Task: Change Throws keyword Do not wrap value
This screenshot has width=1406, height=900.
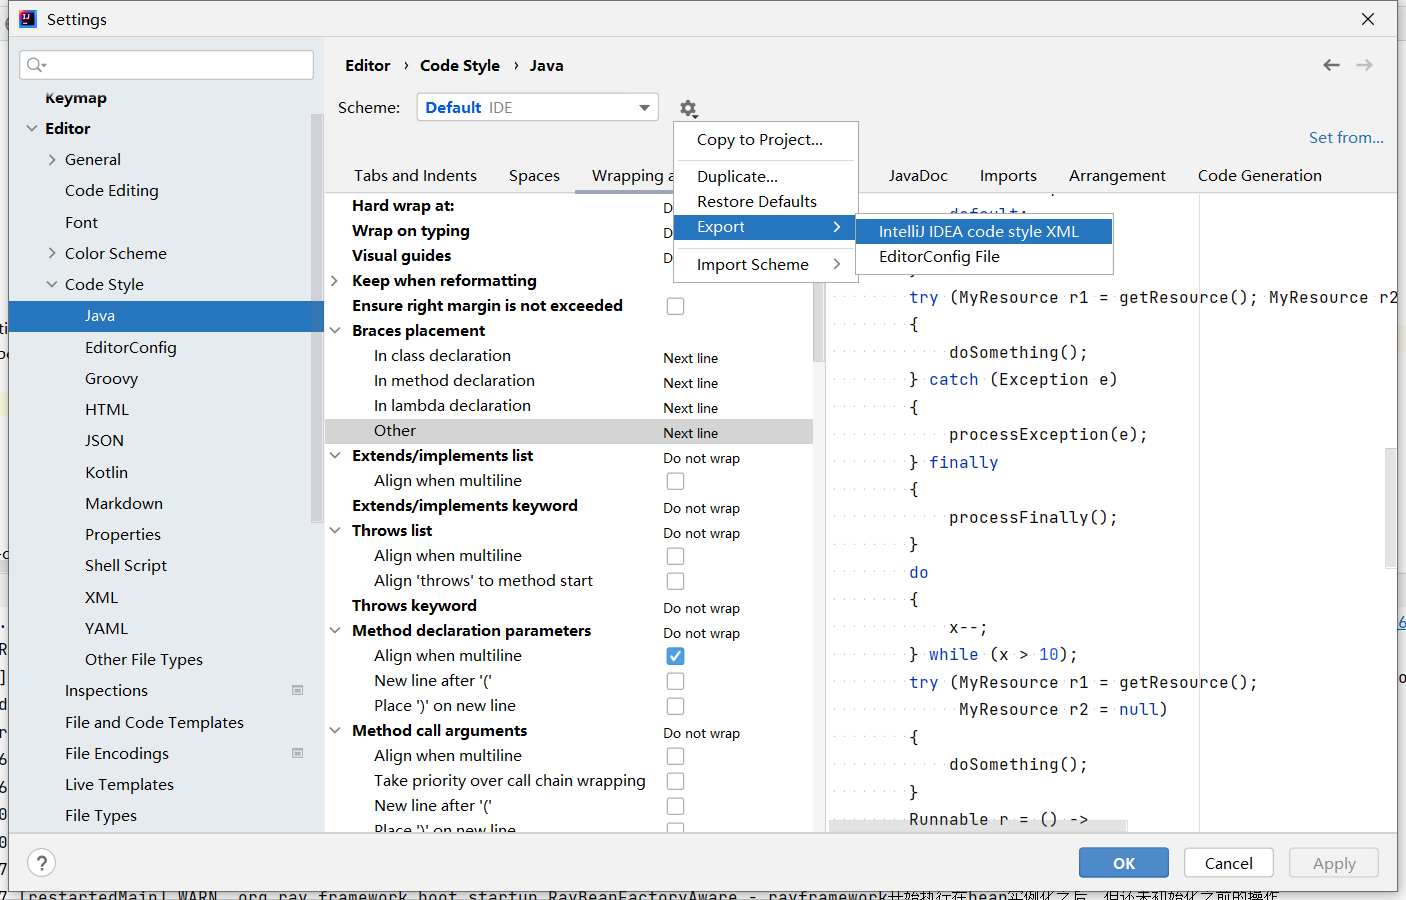Action: click(701, 608)
